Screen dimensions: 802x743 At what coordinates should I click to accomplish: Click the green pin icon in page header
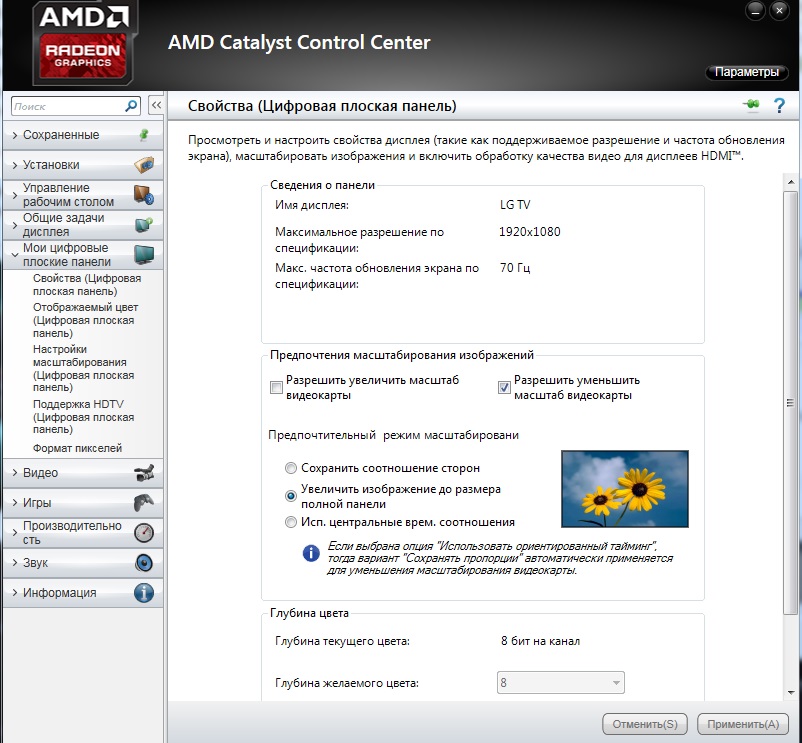[751, 105]
